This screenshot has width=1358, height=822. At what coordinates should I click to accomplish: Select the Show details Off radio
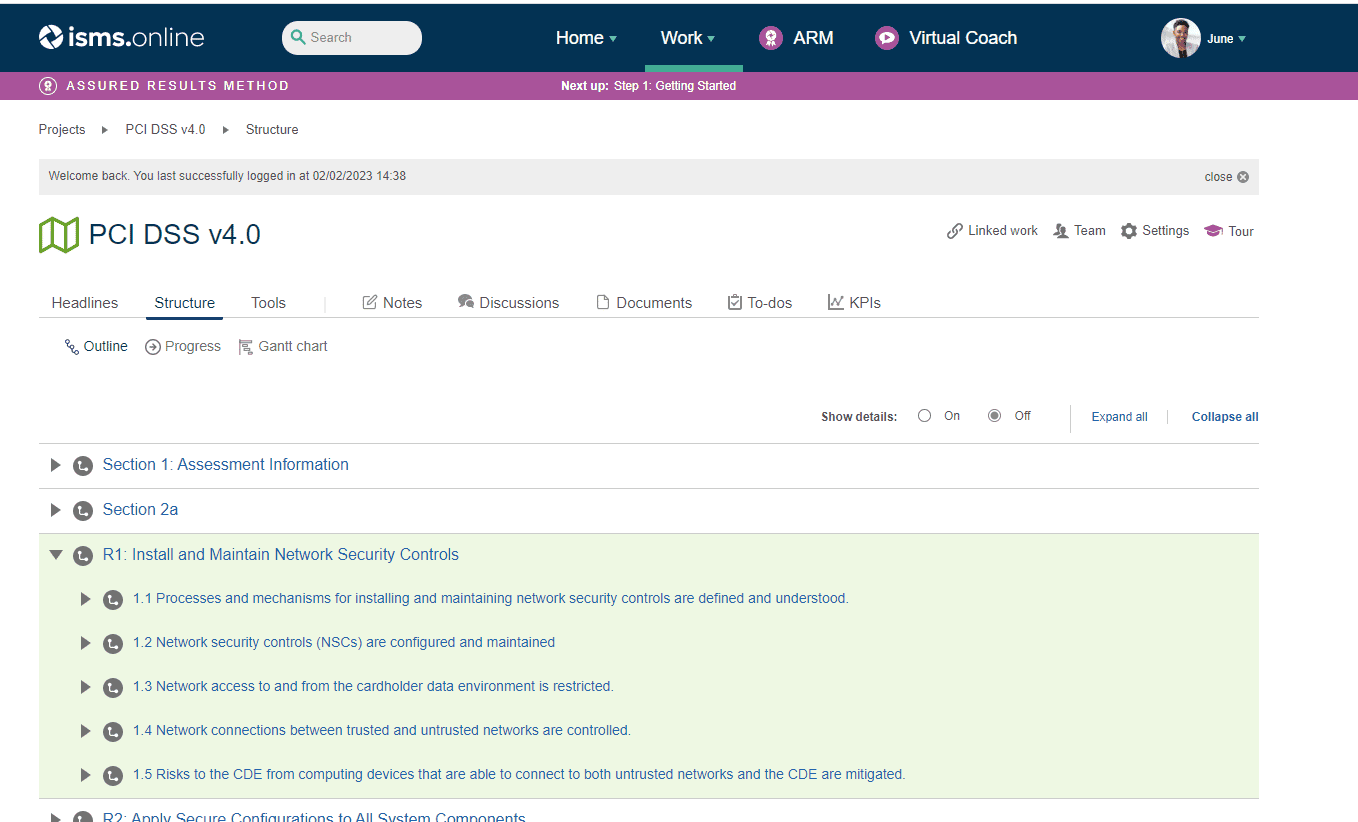point(994,416)
